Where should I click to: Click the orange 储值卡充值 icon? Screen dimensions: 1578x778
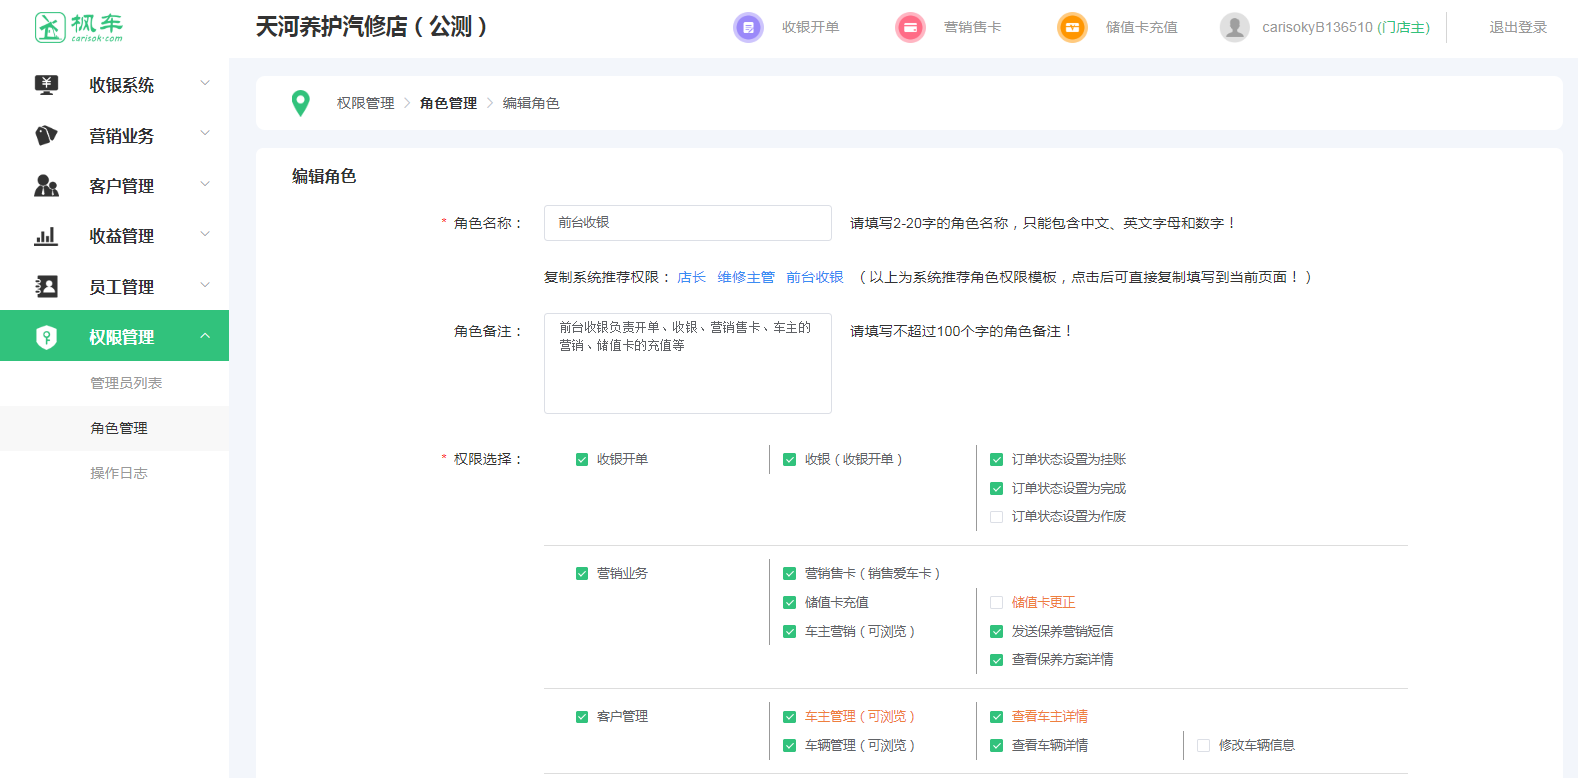tap(1072, 27)
